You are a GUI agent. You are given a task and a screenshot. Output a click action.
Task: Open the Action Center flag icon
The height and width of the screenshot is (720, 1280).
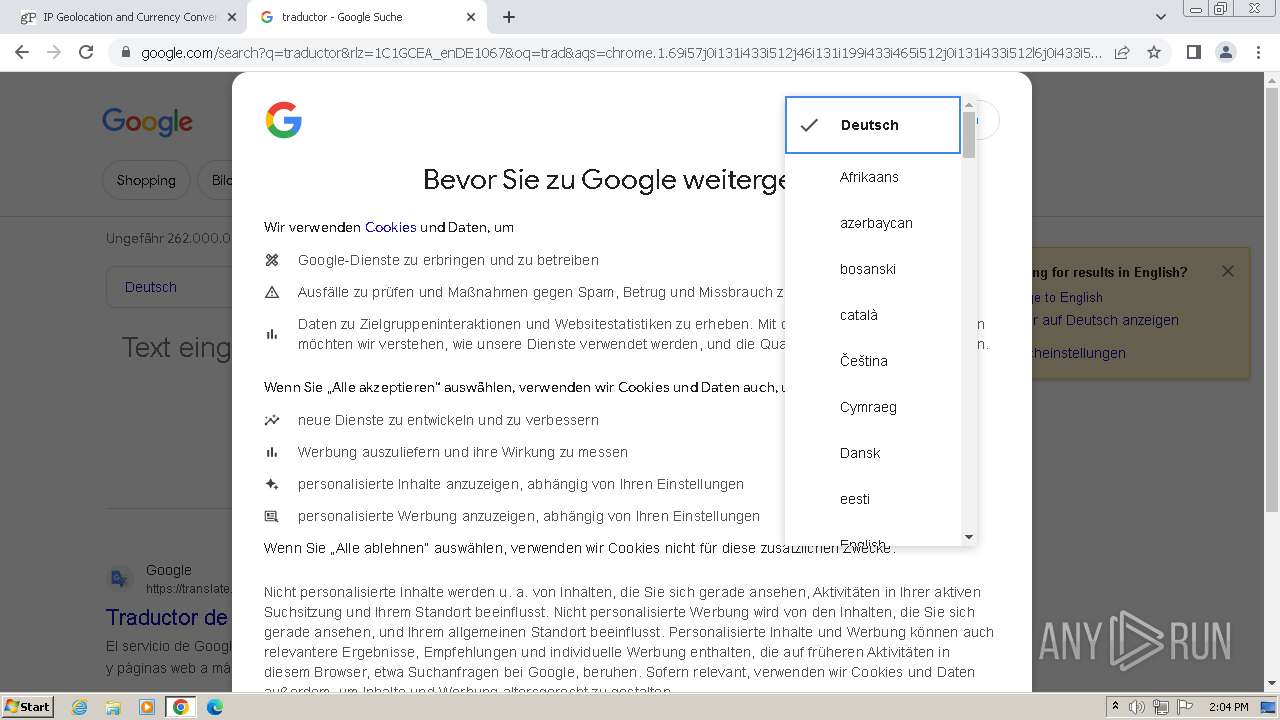[1183, 707]
